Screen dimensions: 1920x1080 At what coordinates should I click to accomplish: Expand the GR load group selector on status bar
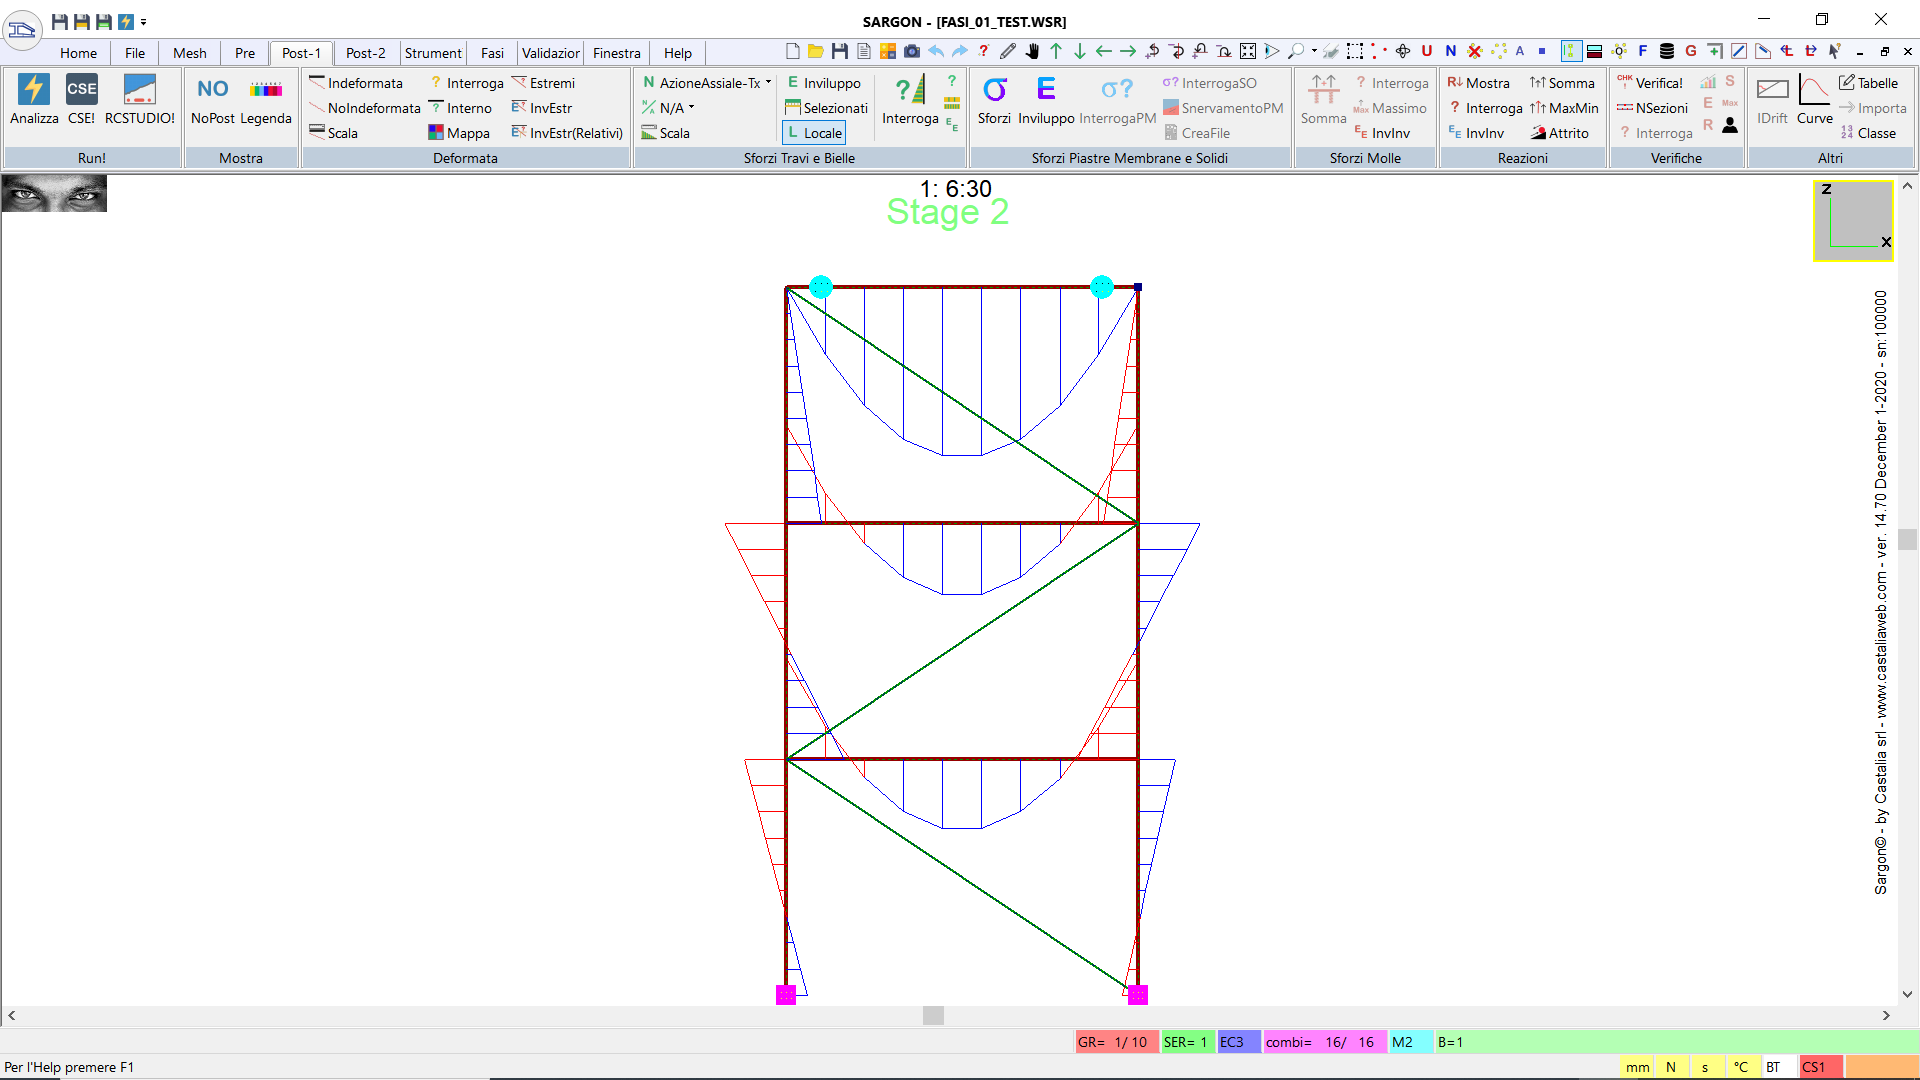[1116, 1042]
